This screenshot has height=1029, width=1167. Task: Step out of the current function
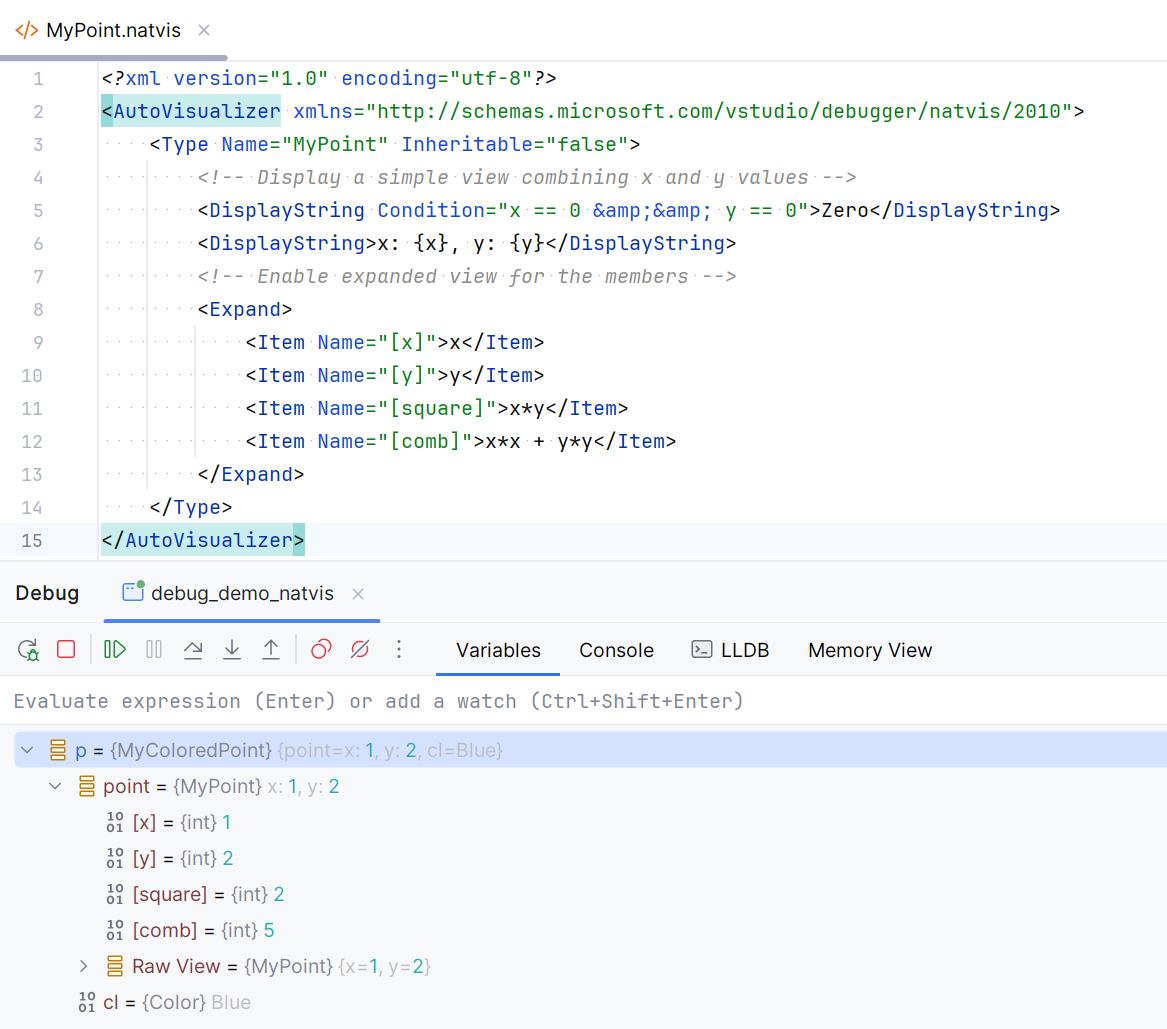pyautogui.click(x=270, y=649)
